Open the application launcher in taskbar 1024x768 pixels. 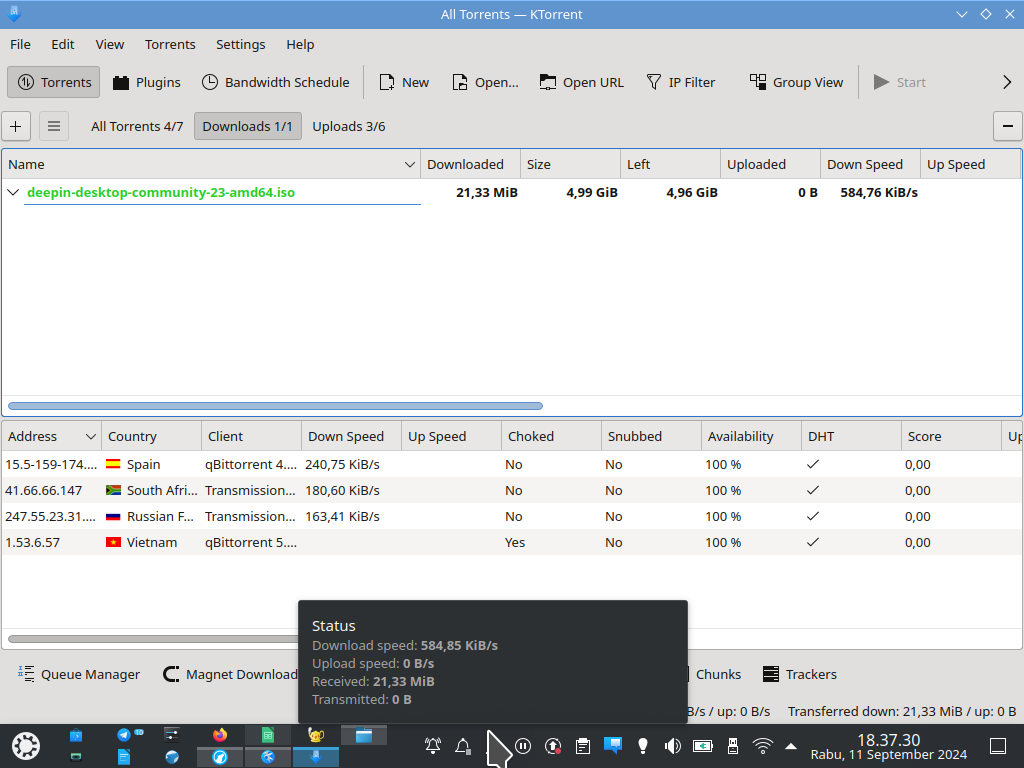point(26,746)
